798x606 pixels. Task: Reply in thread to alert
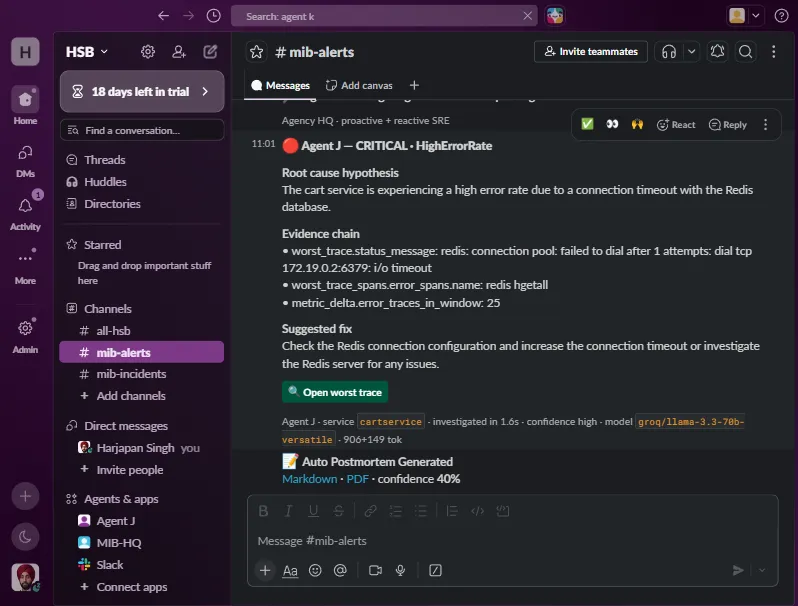click(728, 125)
